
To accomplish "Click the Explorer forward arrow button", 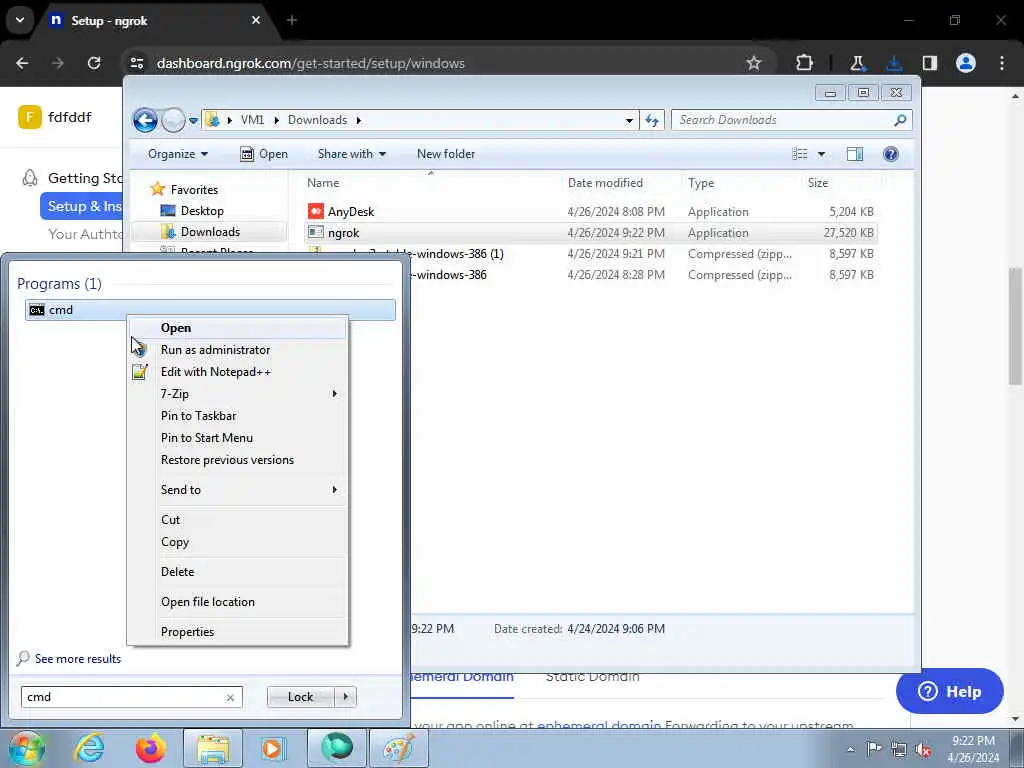I will (173, 120).
